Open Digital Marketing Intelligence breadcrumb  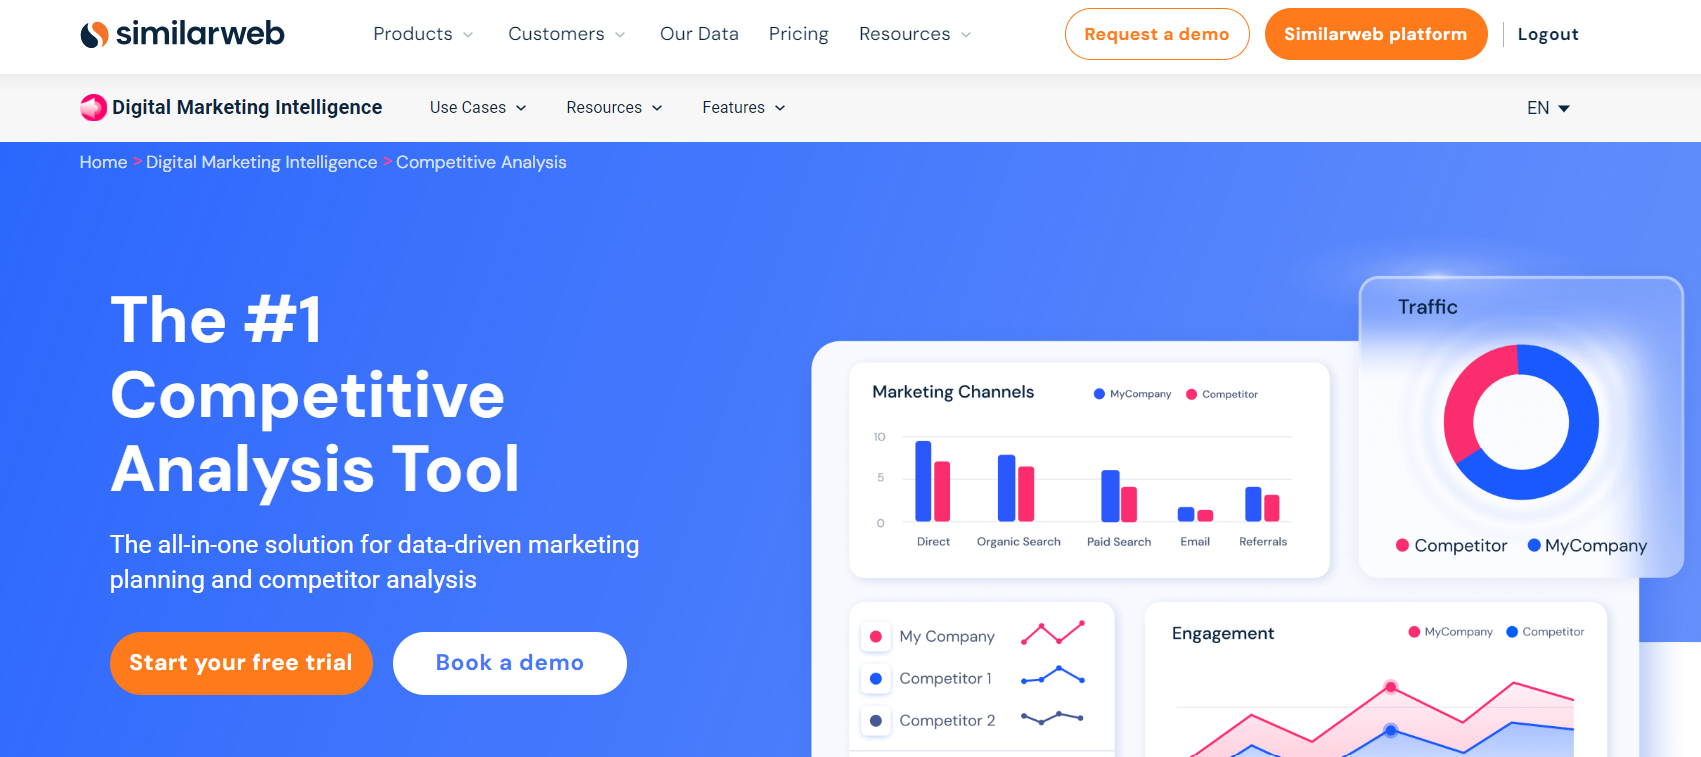(x=262, y=162)
